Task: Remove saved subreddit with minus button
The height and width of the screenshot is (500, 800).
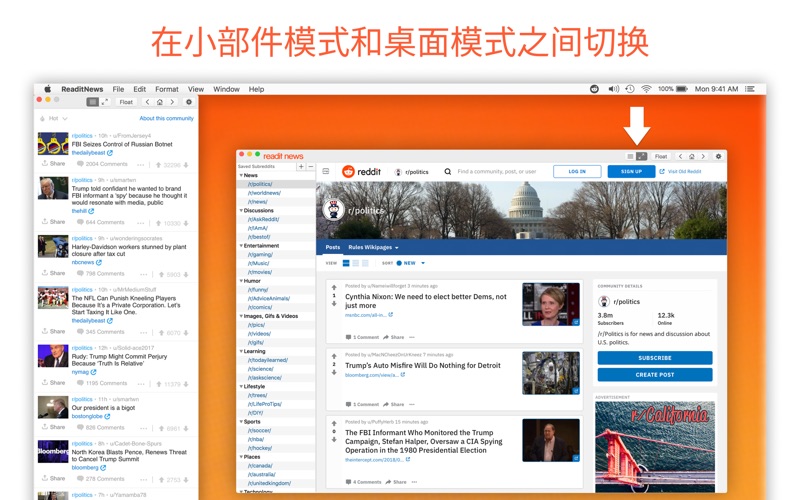Action: point(310,166)
